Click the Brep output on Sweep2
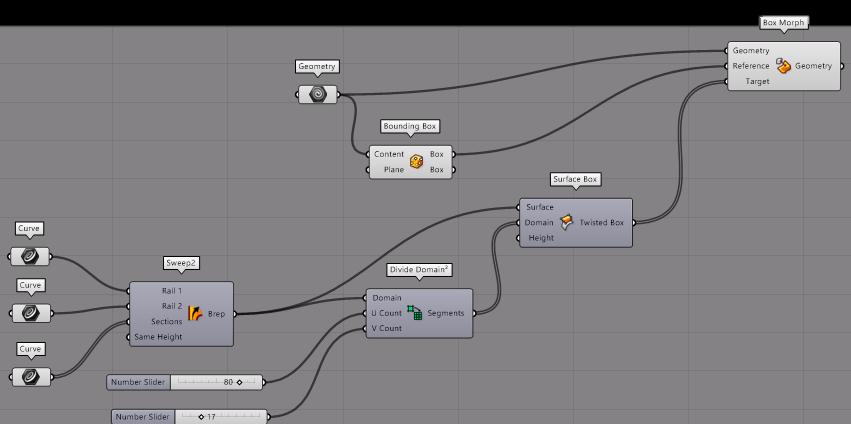851x424 pixels. click(216, 314)
